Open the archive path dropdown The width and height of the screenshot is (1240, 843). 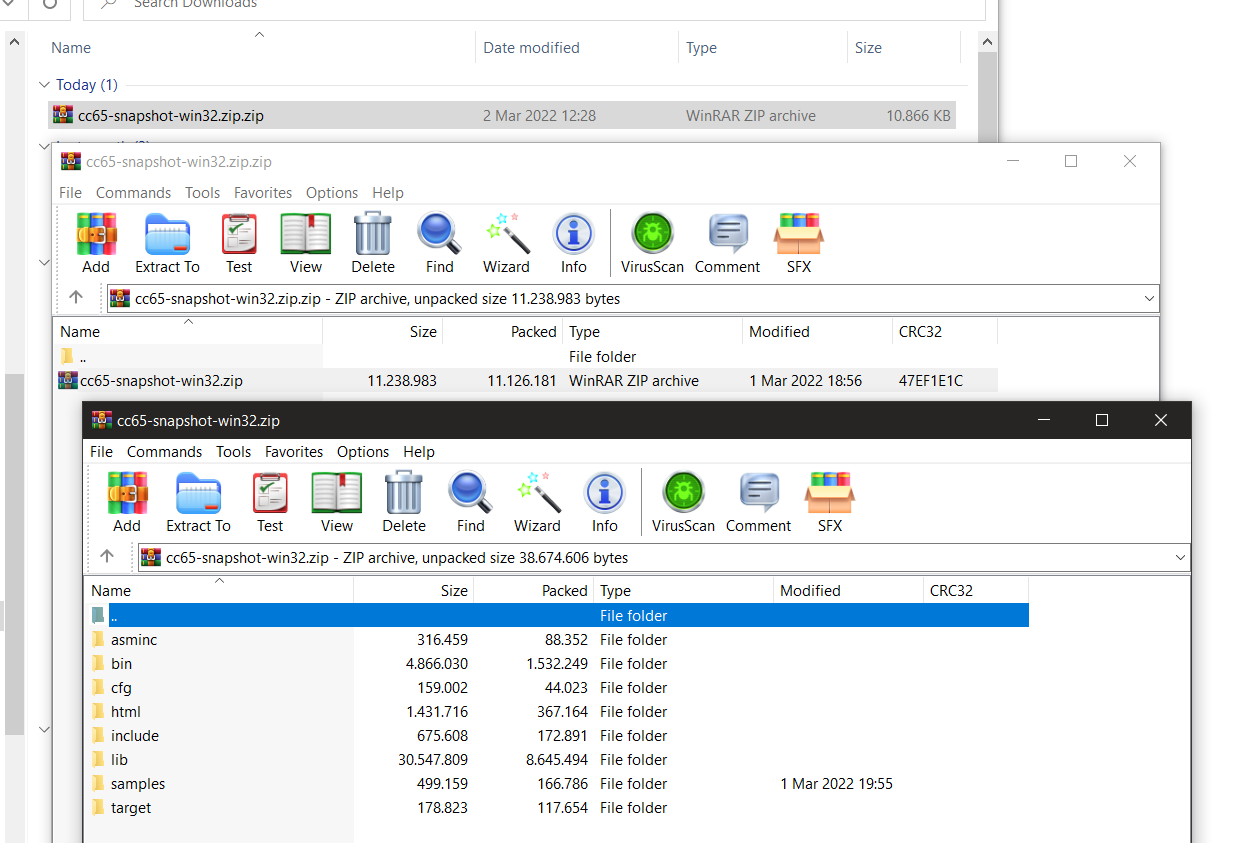point(1180,557)
